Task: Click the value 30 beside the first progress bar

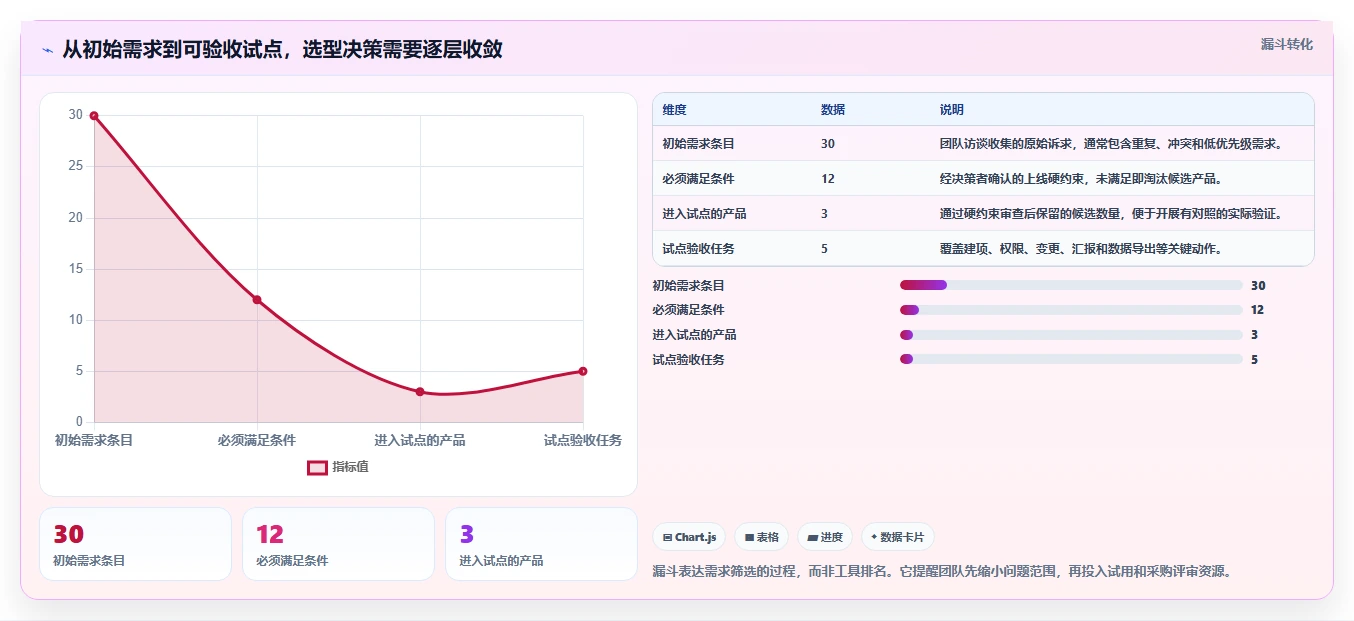Action: [1258, 285]
